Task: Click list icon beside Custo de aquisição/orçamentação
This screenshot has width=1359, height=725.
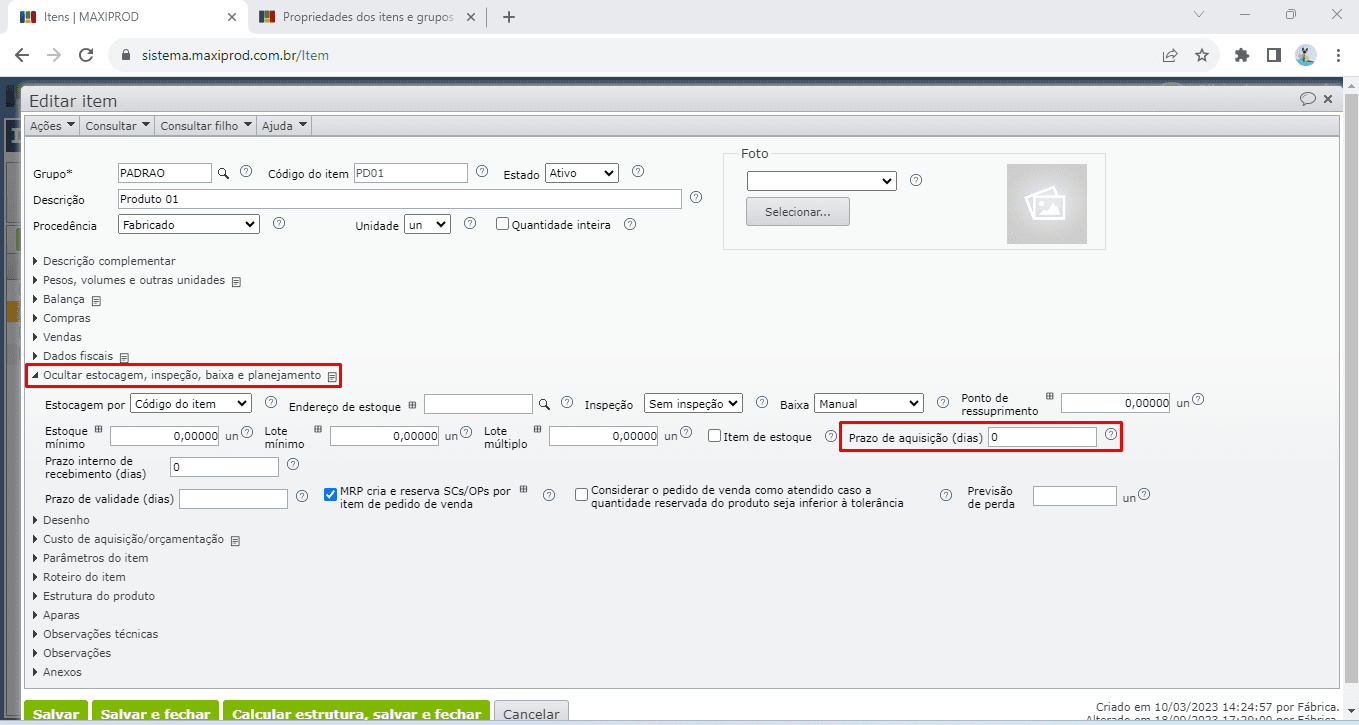Action: coord(235,540)
